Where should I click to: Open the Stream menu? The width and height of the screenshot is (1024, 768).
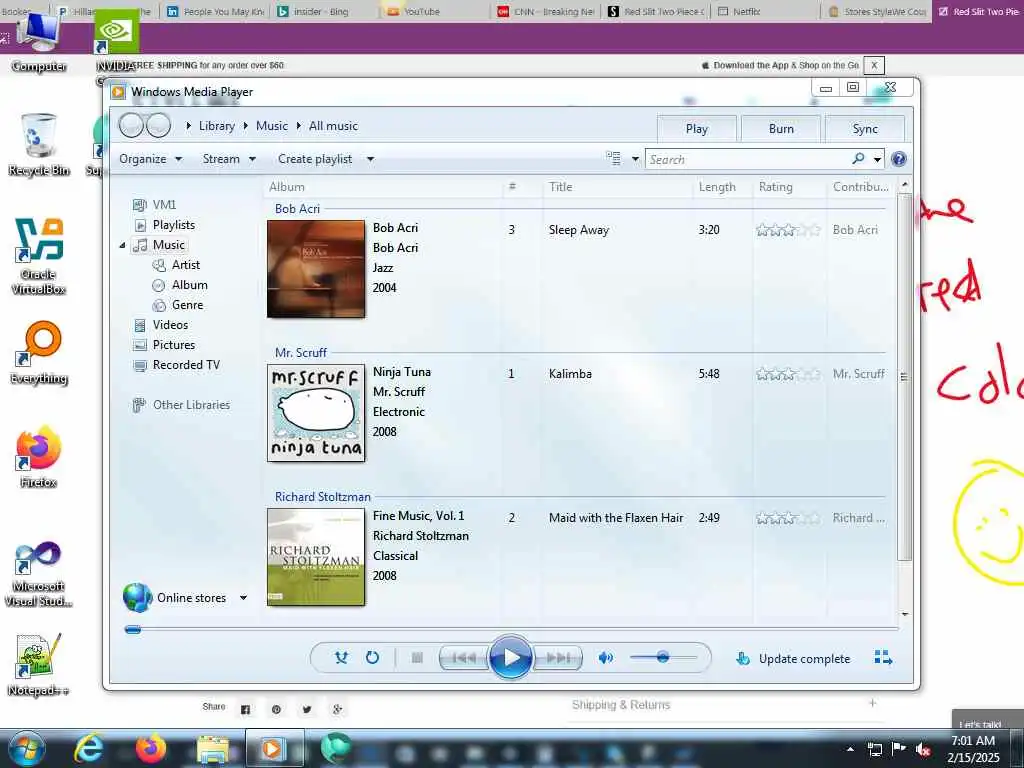point(229,159)
